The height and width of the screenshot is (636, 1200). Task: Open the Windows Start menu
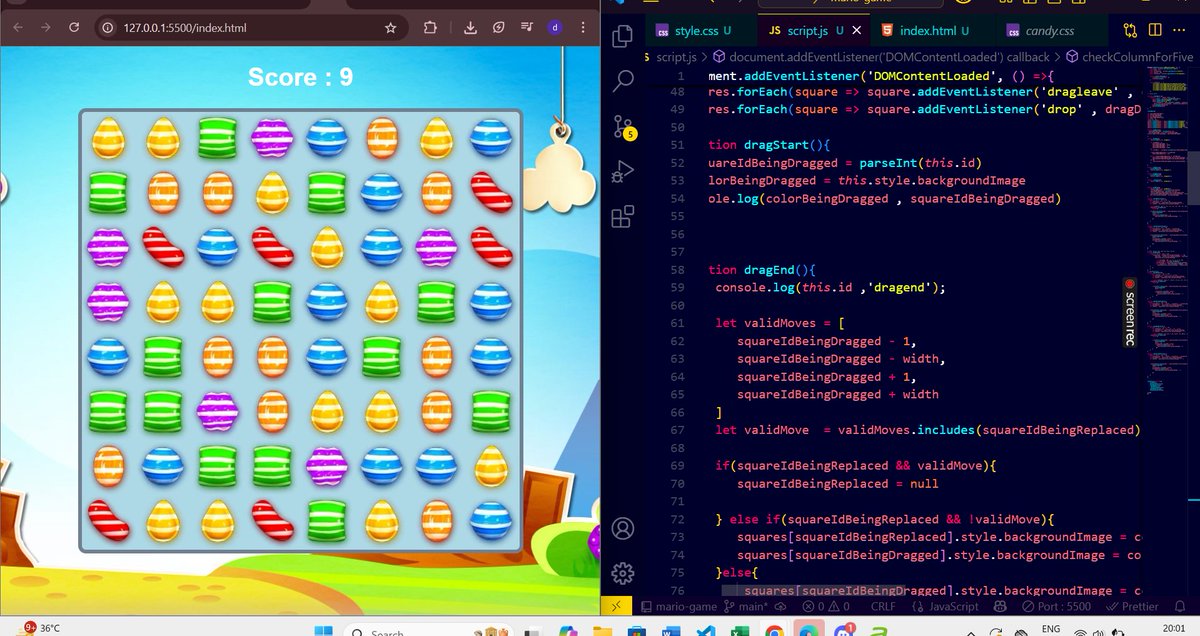click(x=322, y=631)
